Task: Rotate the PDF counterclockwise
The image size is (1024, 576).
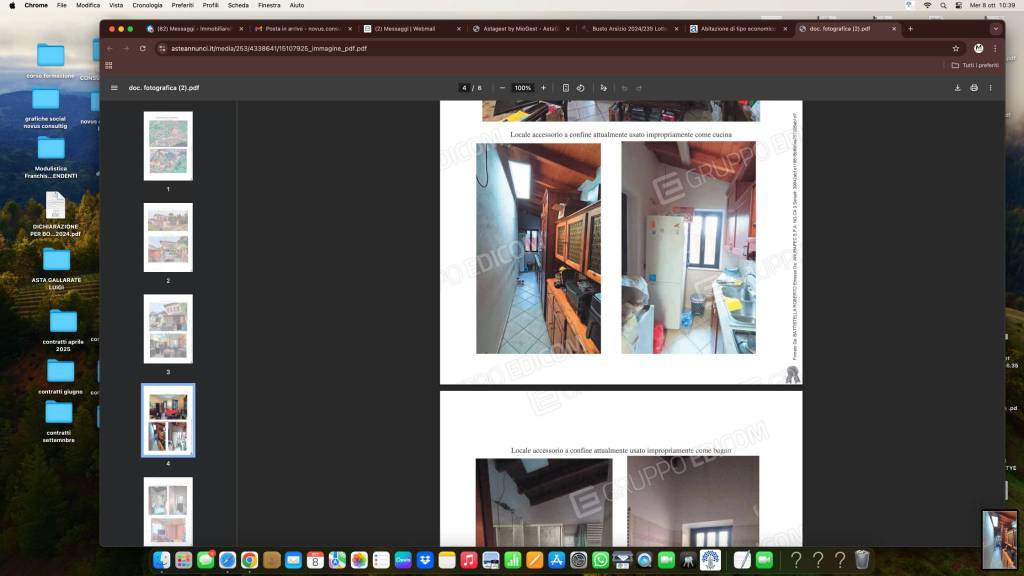Action: coord(580,88)
